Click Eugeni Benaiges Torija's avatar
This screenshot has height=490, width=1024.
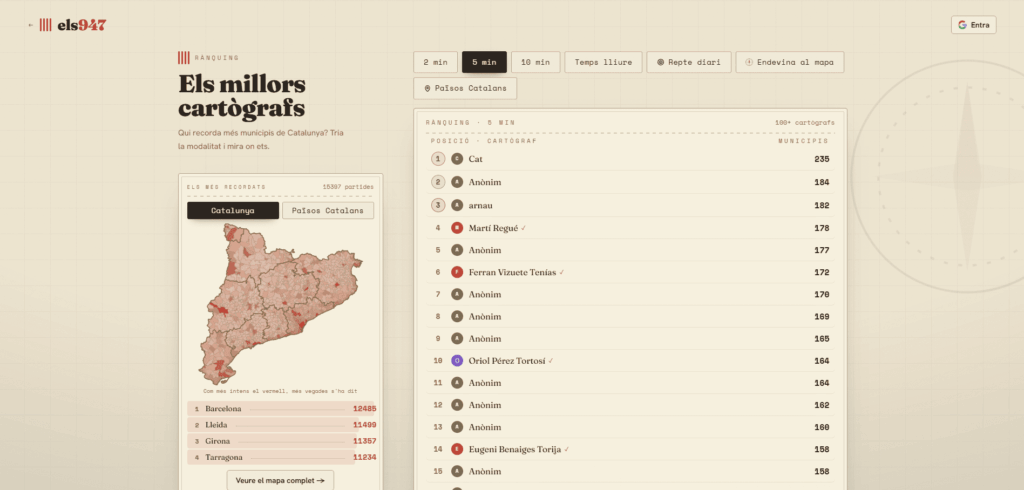[x=457, y=449]
